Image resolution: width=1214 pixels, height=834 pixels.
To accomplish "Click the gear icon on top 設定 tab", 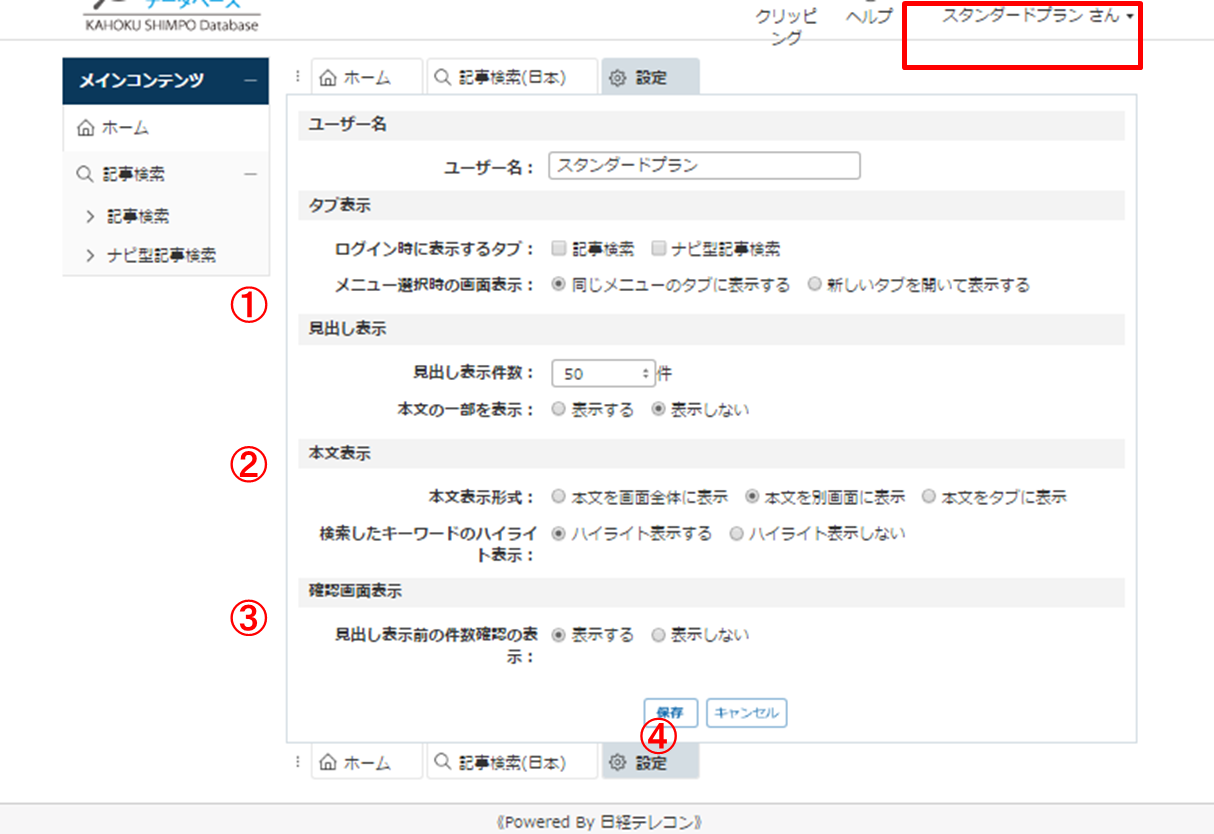I will click(x=618, y=78).
